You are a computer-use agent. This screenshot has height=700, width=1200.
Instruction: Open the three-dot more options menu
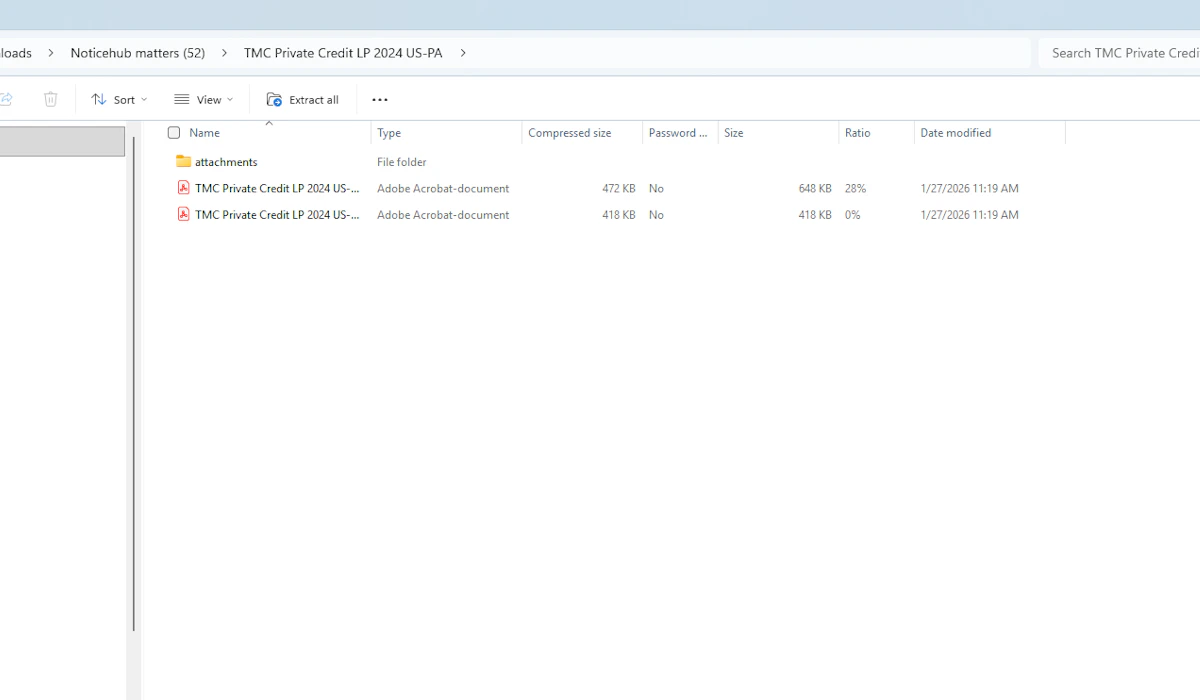tap(380, 99)
